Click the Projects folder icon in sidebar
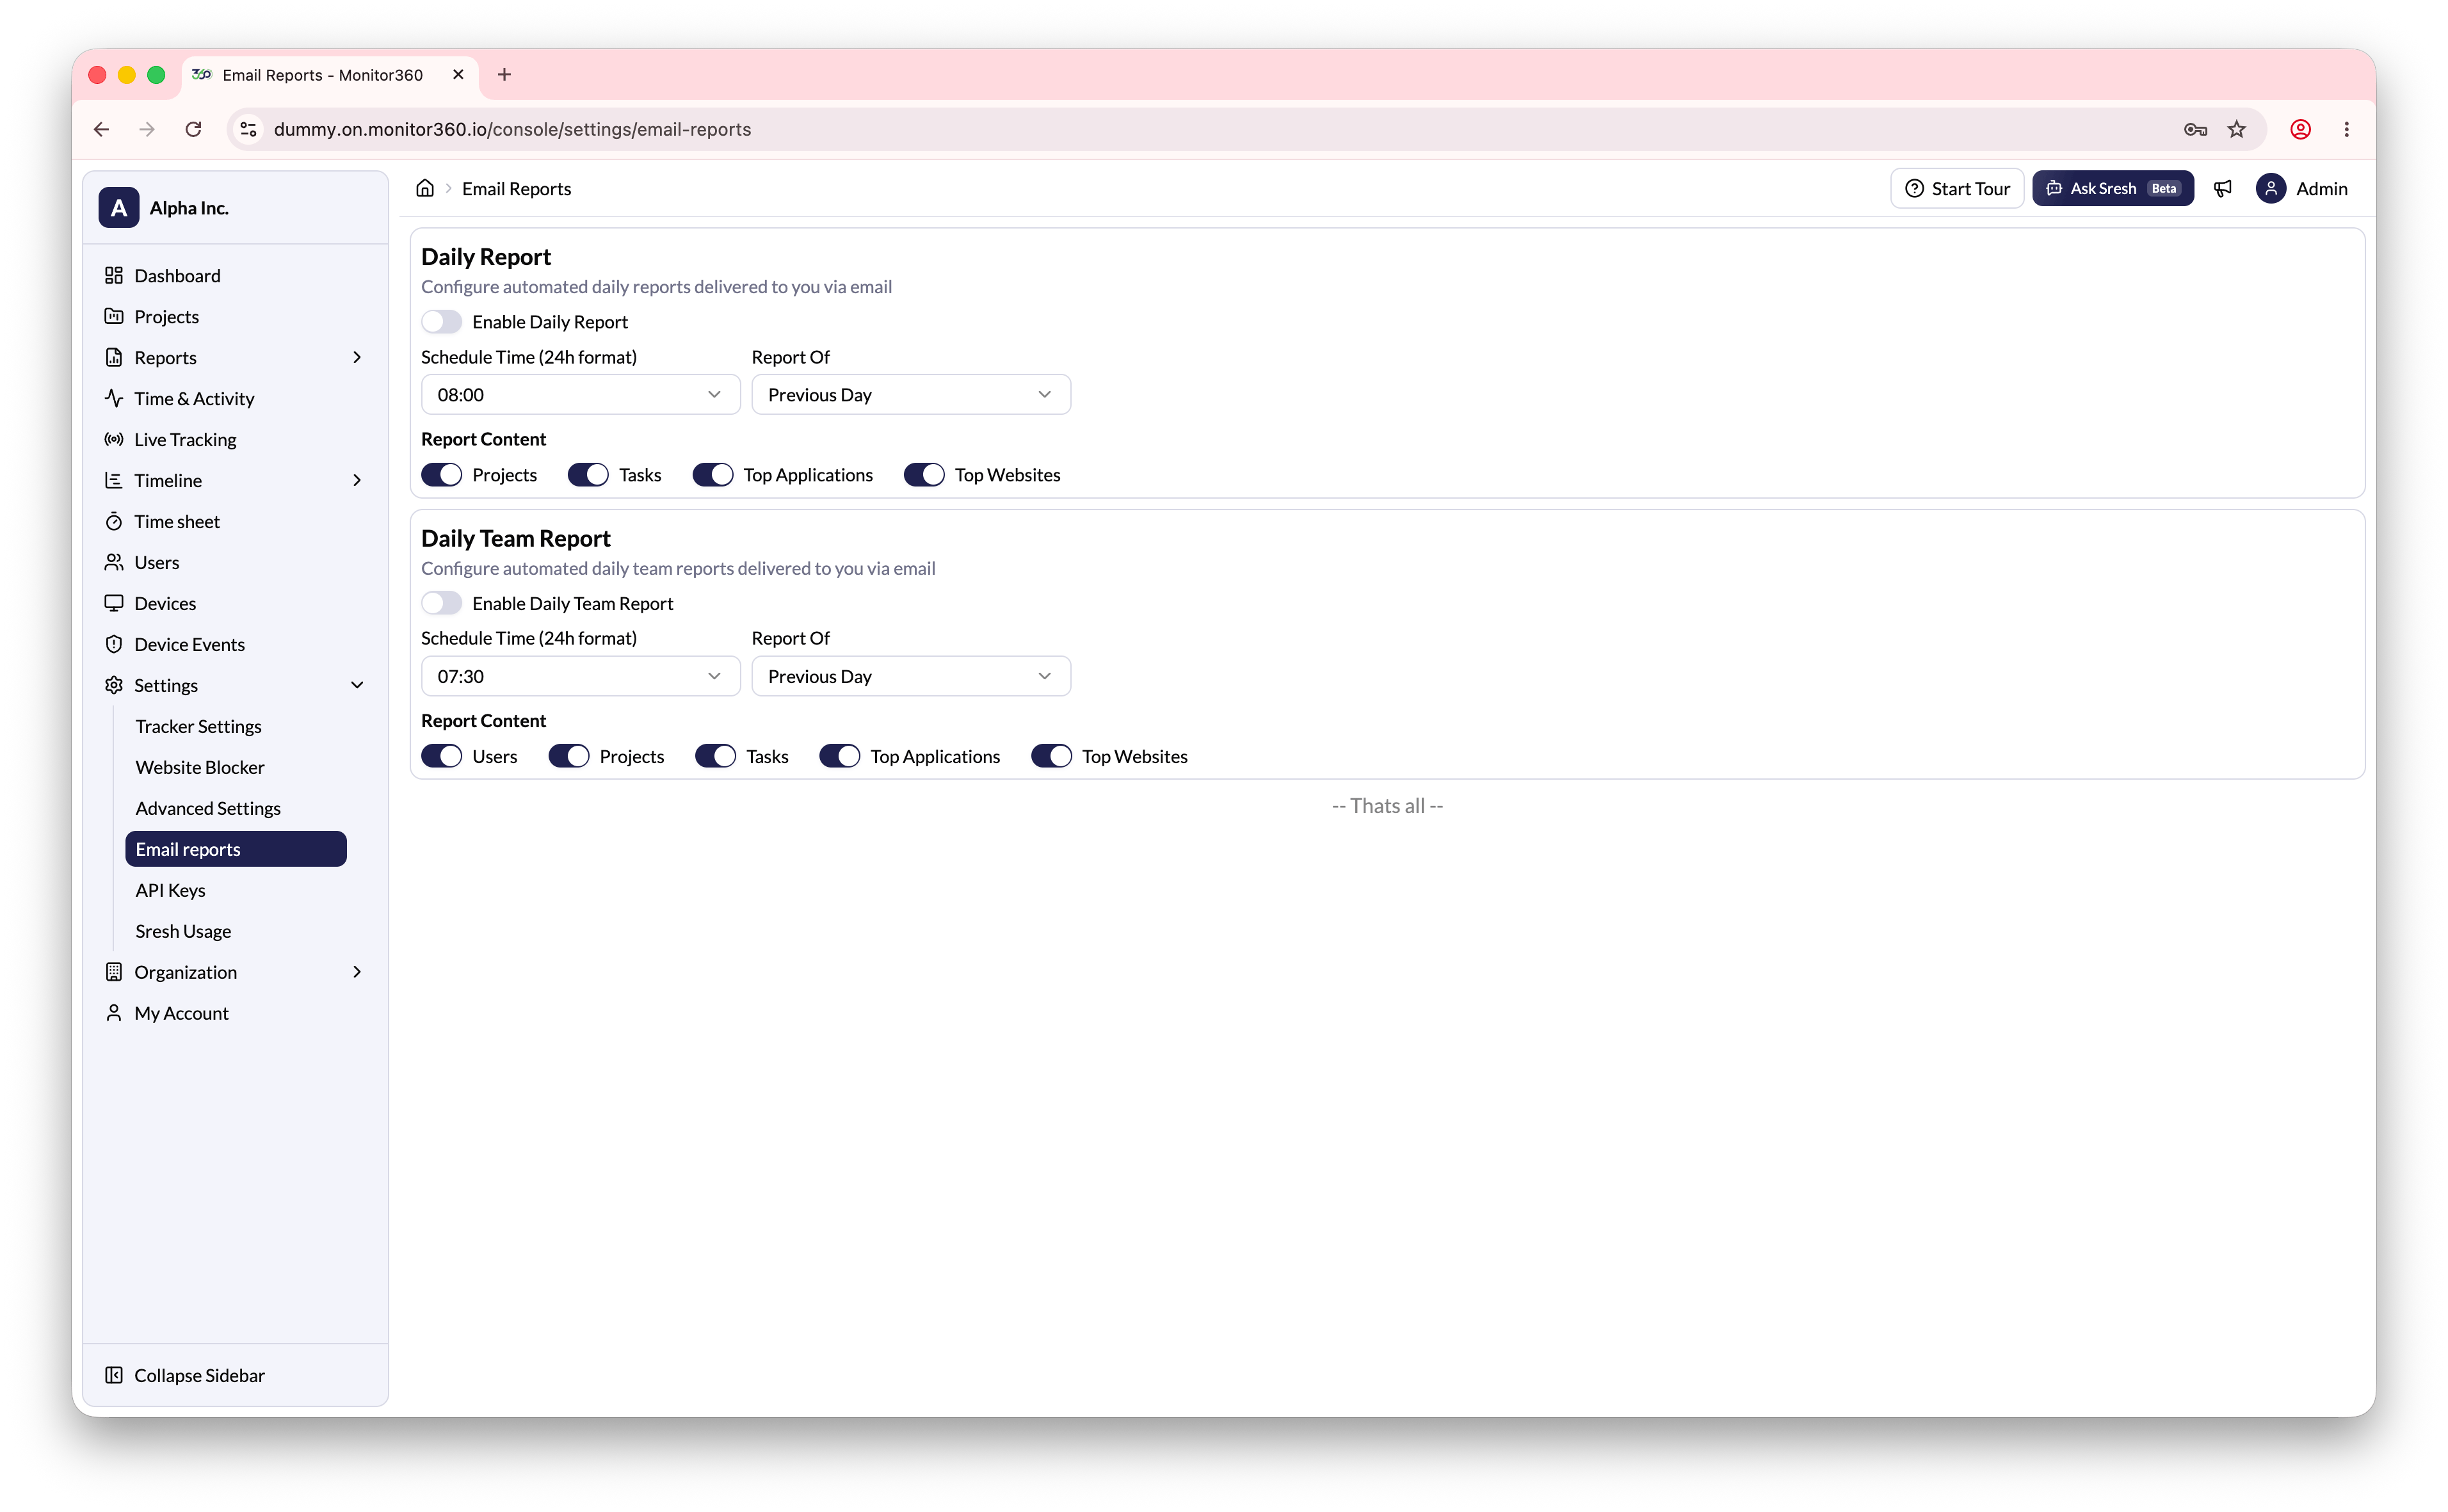The height and width of the screenshot is (1512, 2448). tap(114, 316)
